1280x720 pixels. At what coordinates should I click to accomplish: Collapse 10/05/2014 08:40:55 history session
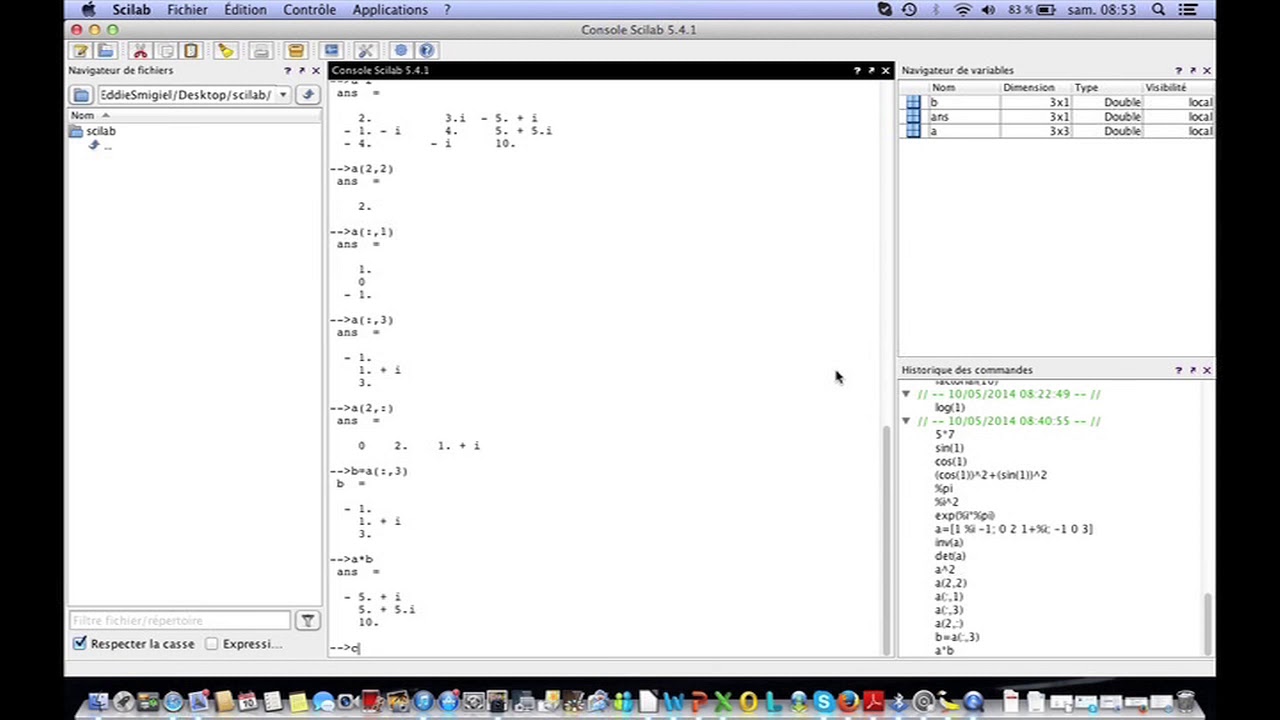coord(906,421)
